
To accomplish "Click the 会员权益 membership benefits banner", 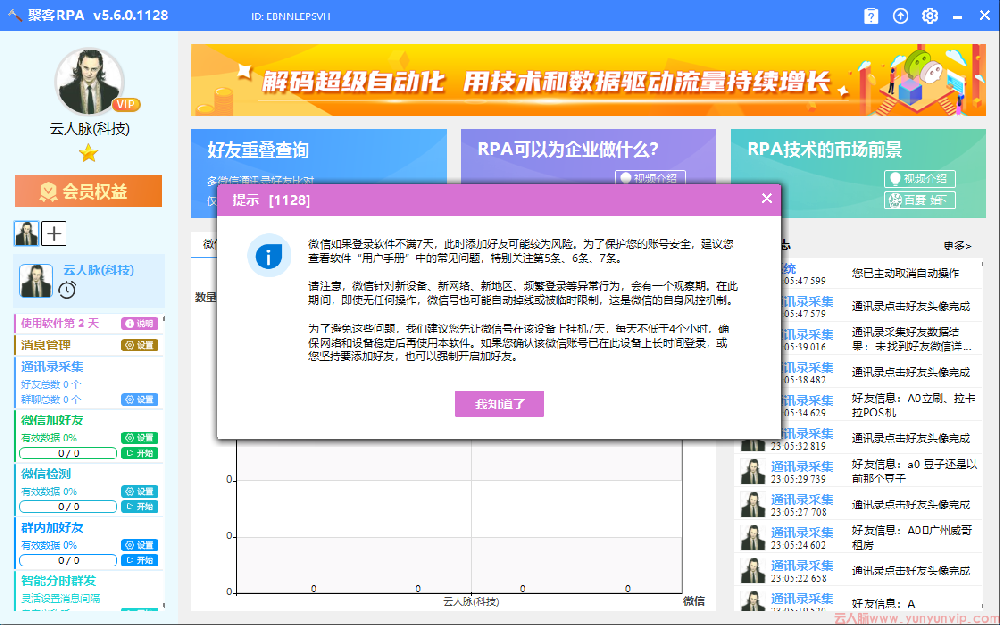I will click(90, 189).
